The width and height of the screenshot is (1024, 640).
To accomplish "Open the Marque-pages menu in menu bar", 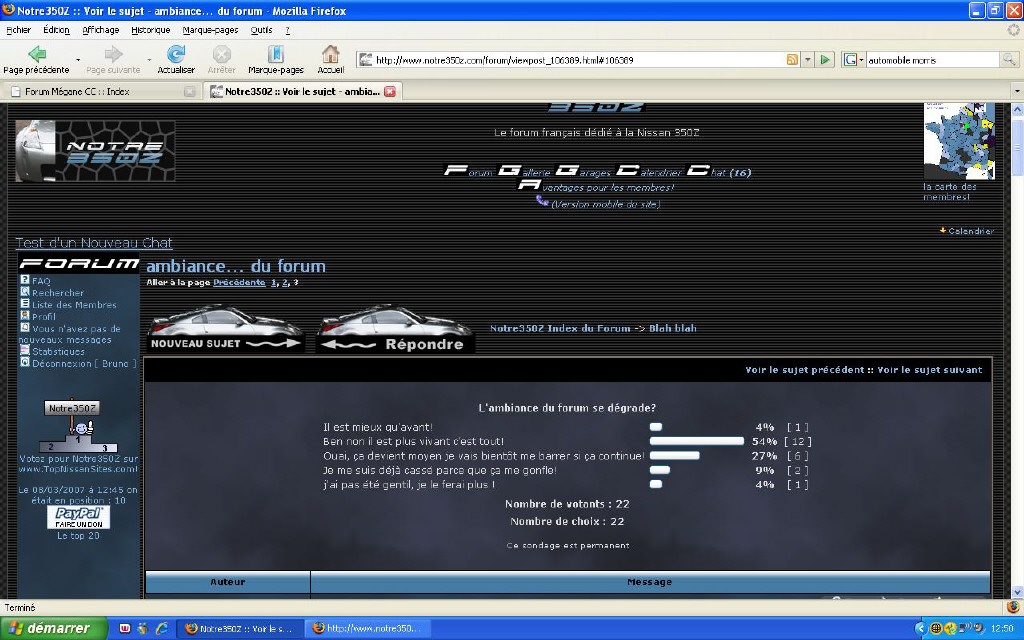I will click(x=210, y=30).
